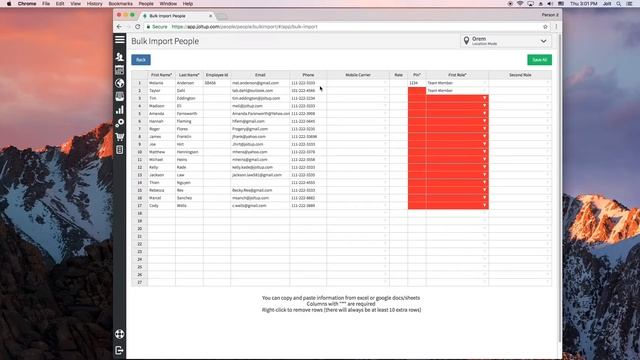Viewport: 640px width, 360px height.
Task: Click the location pin icon beside Orem
Action: 466,41
